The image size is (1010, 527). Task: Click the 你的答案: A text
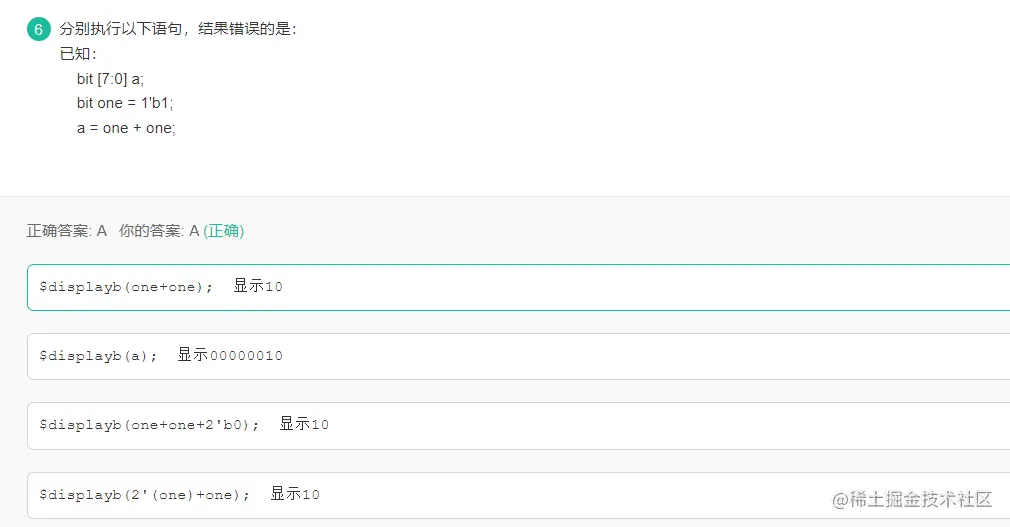click(x=159, y=231)
